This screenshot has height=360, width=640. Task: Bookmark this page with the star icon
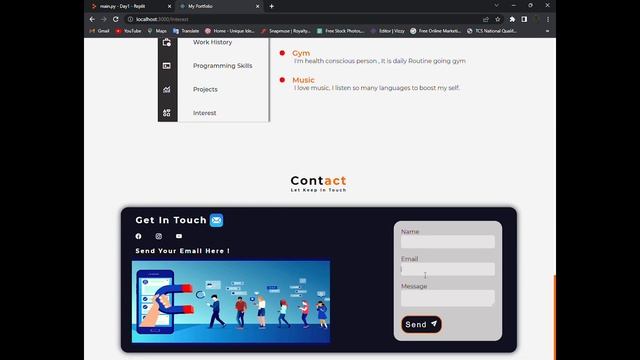point(498,19)
